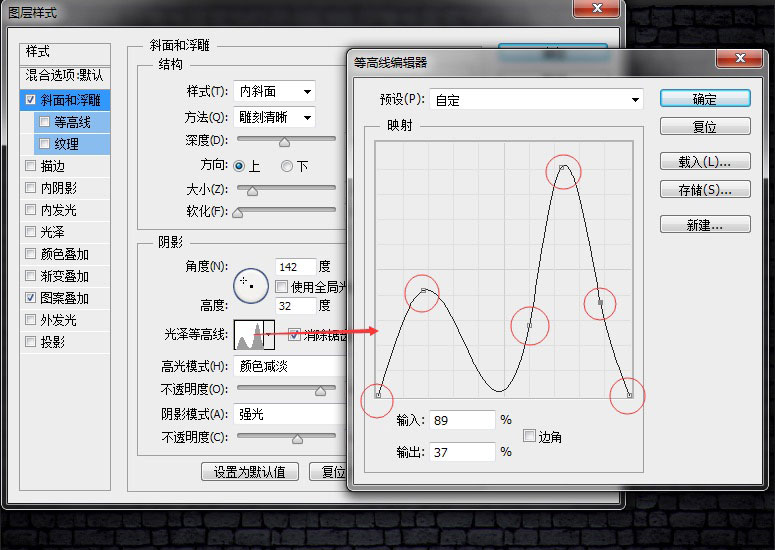Open 样式 dropdown showing 内斜面
This screenshot has width=775, height=550.
[274, 91]
